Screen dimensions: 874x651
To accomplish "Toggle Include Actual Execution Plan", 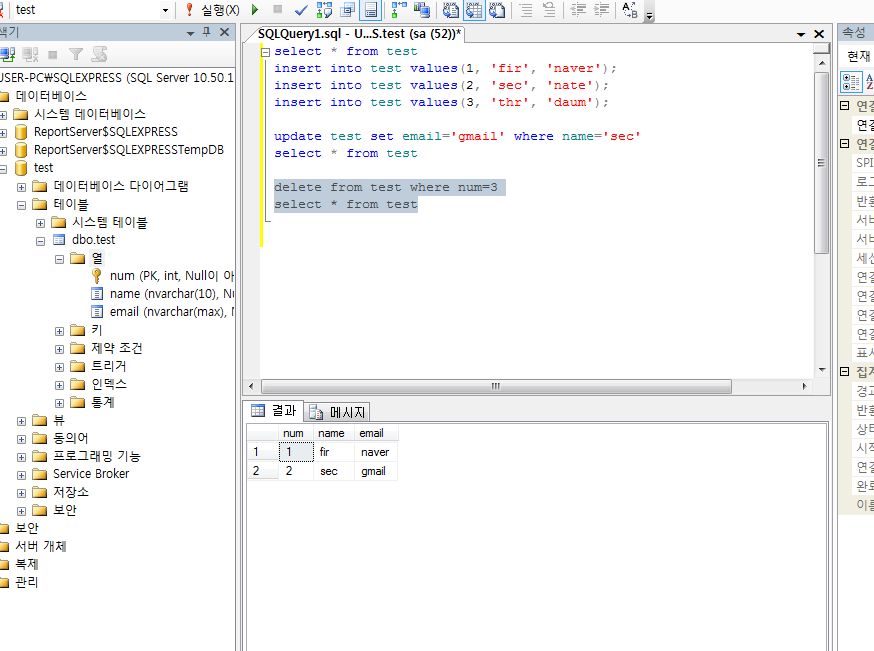I will tap(399, 9).
